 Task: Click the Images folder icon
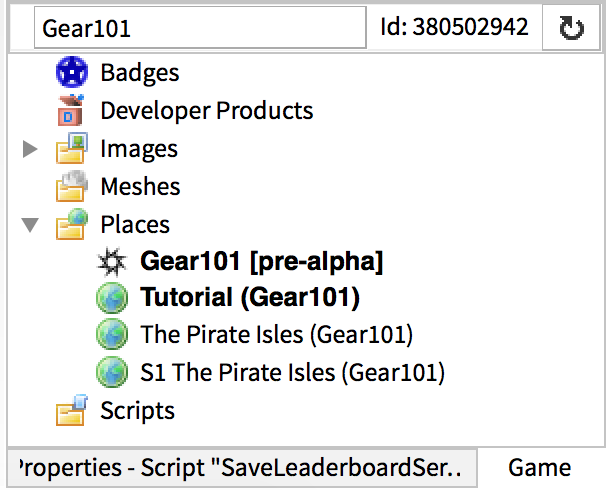[x=71, y=149]
